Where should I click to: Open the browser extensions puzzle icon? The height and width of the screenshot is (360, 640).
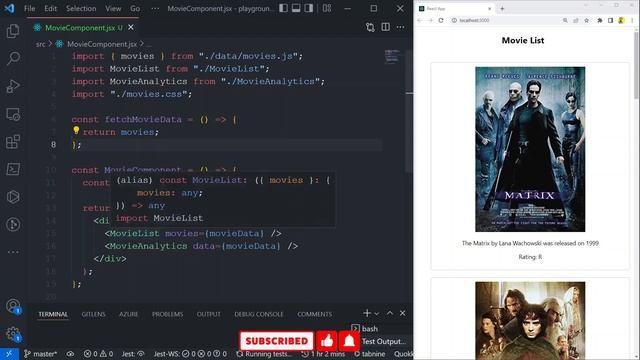click(x=600, y=20)
